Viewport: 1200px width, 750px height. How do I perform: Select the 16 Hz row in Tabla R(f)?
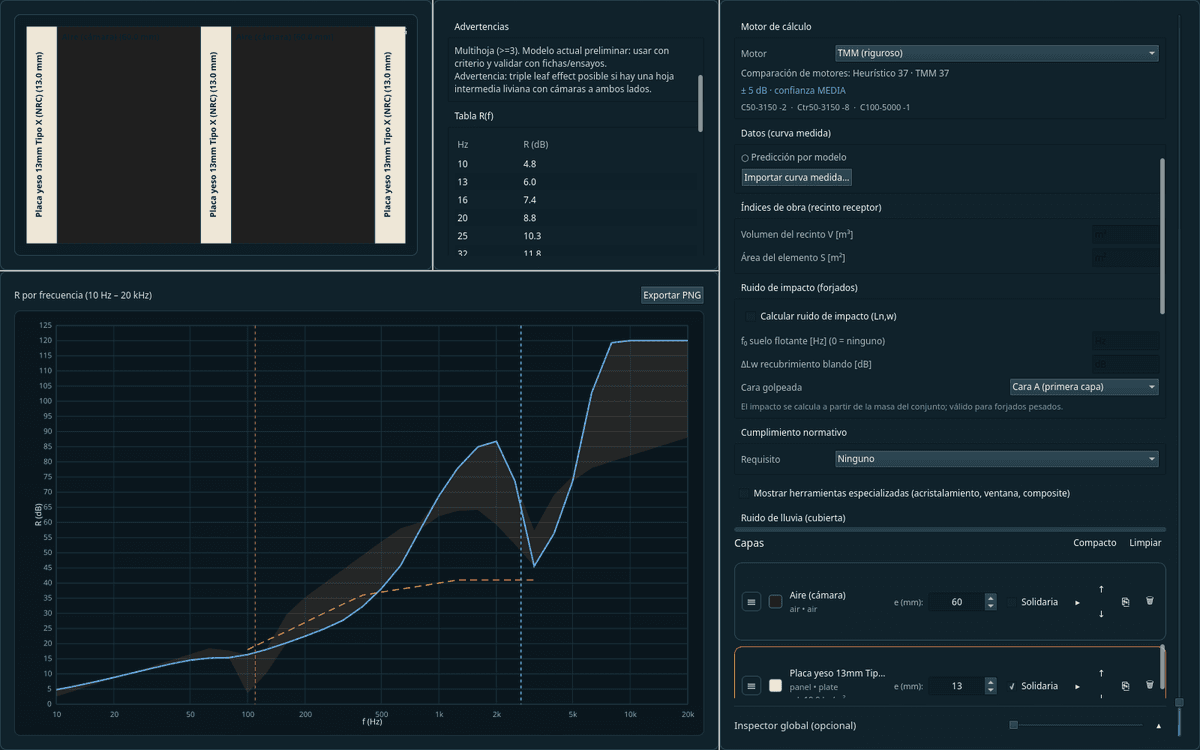coord(575,200)
